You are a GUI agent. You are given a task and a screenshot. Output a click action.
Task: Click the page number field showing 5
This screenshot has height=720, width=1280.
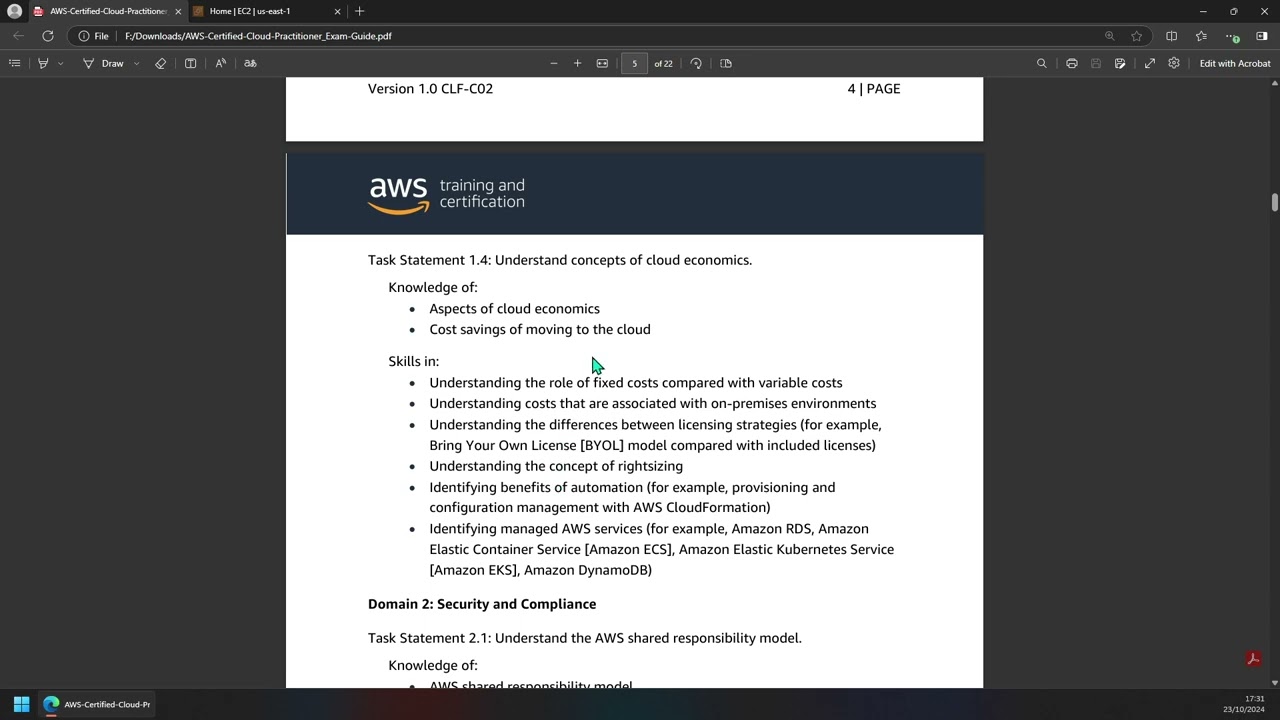point(634,63)
